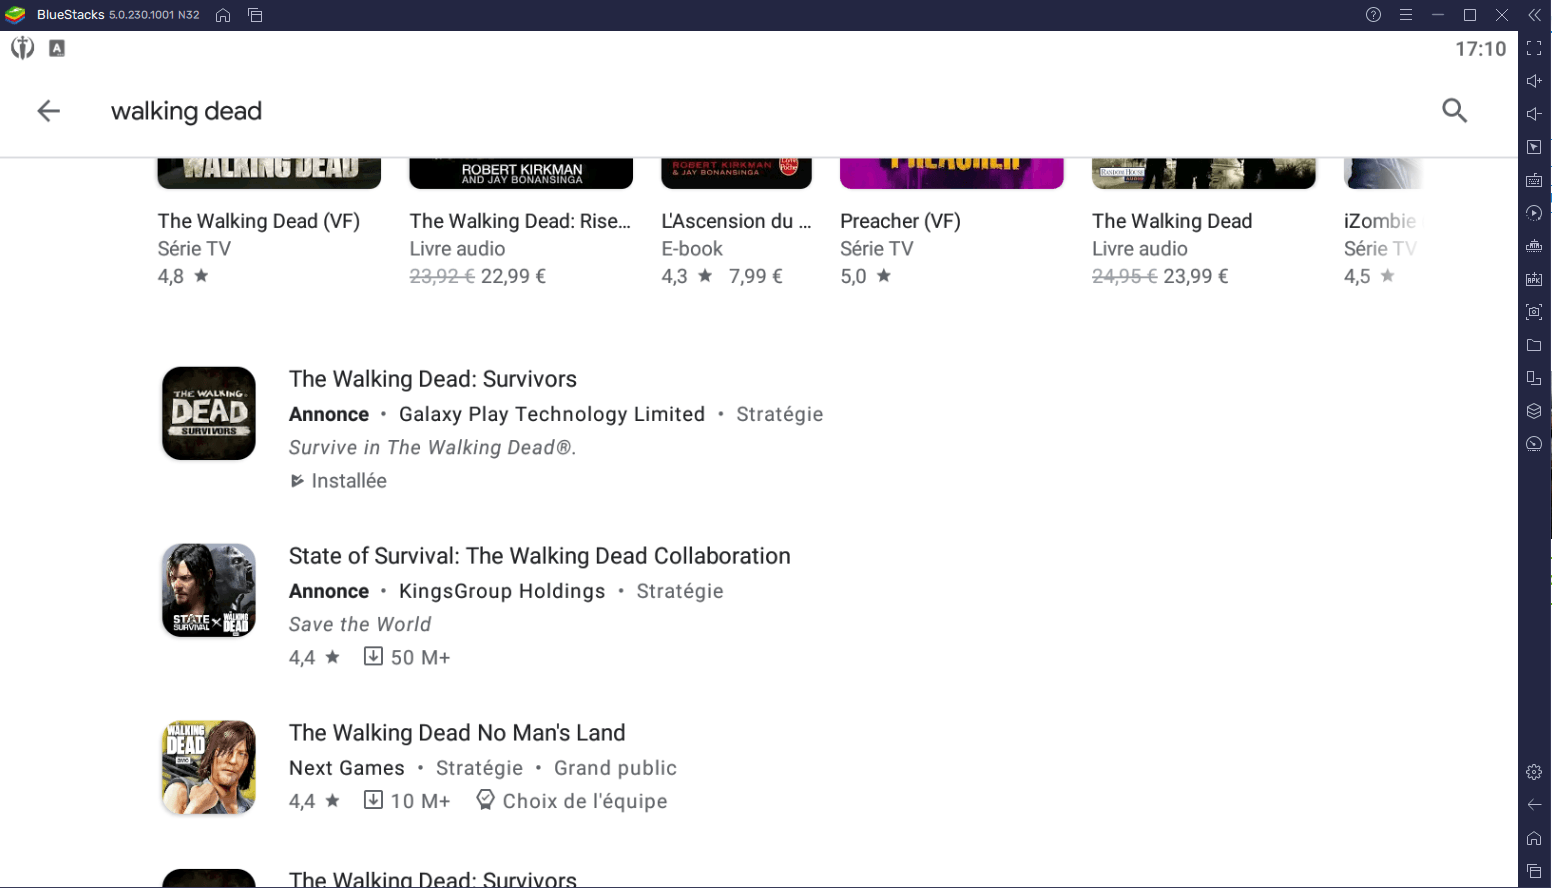Click Android home icon in sidebar

[x=1534, y=838]
